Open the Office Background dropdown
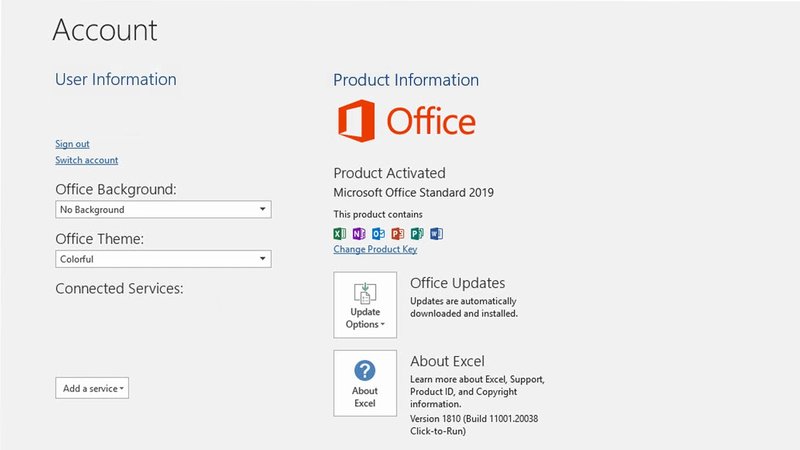800x450 pixels. pos(163,210)
